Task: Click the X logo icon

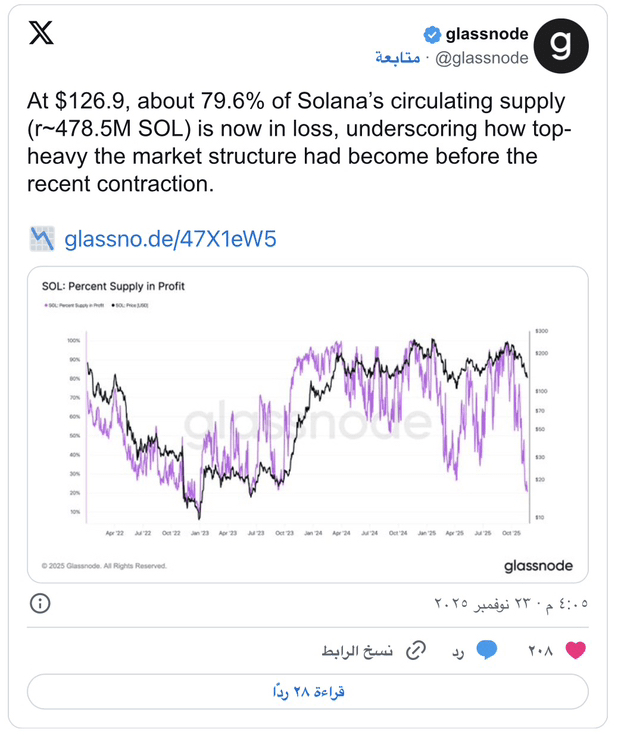Action: click(42, 34)
